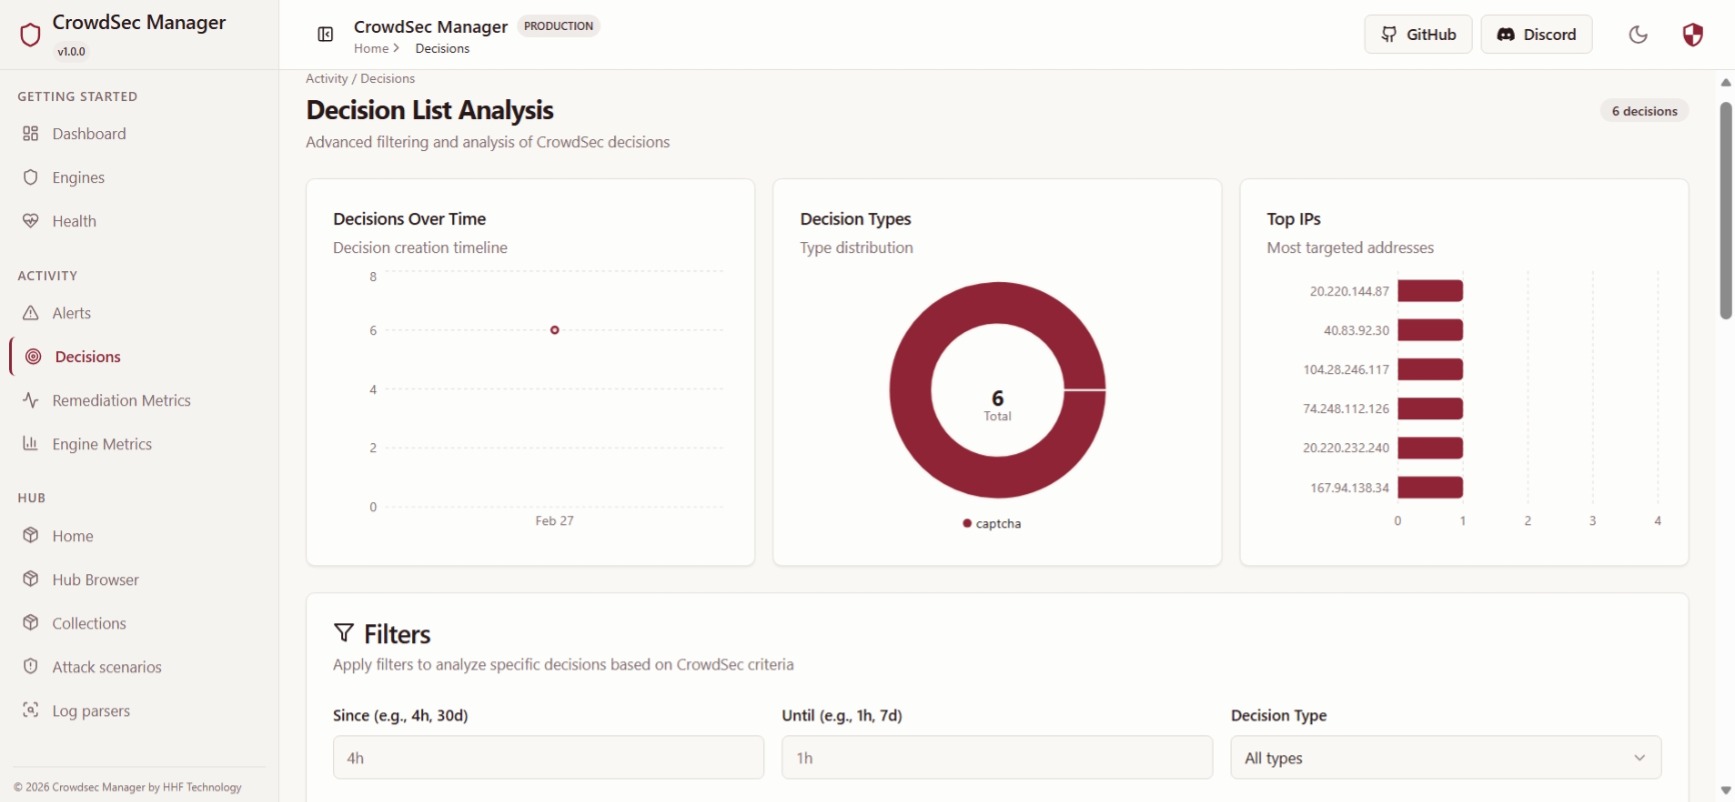Click the bar for IP 167.94.138.34
Screen dimensions: 1735x802
tap(1430, 487)
